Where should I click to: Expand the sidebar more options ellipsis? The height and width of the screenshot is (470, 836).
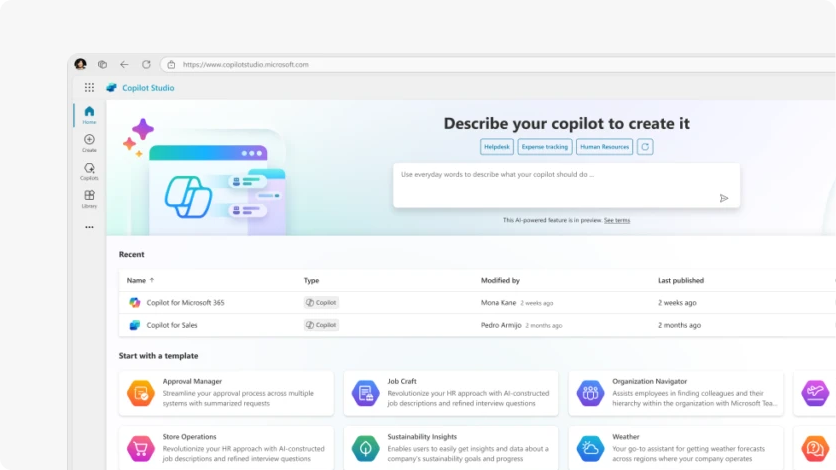pos(89,227)
